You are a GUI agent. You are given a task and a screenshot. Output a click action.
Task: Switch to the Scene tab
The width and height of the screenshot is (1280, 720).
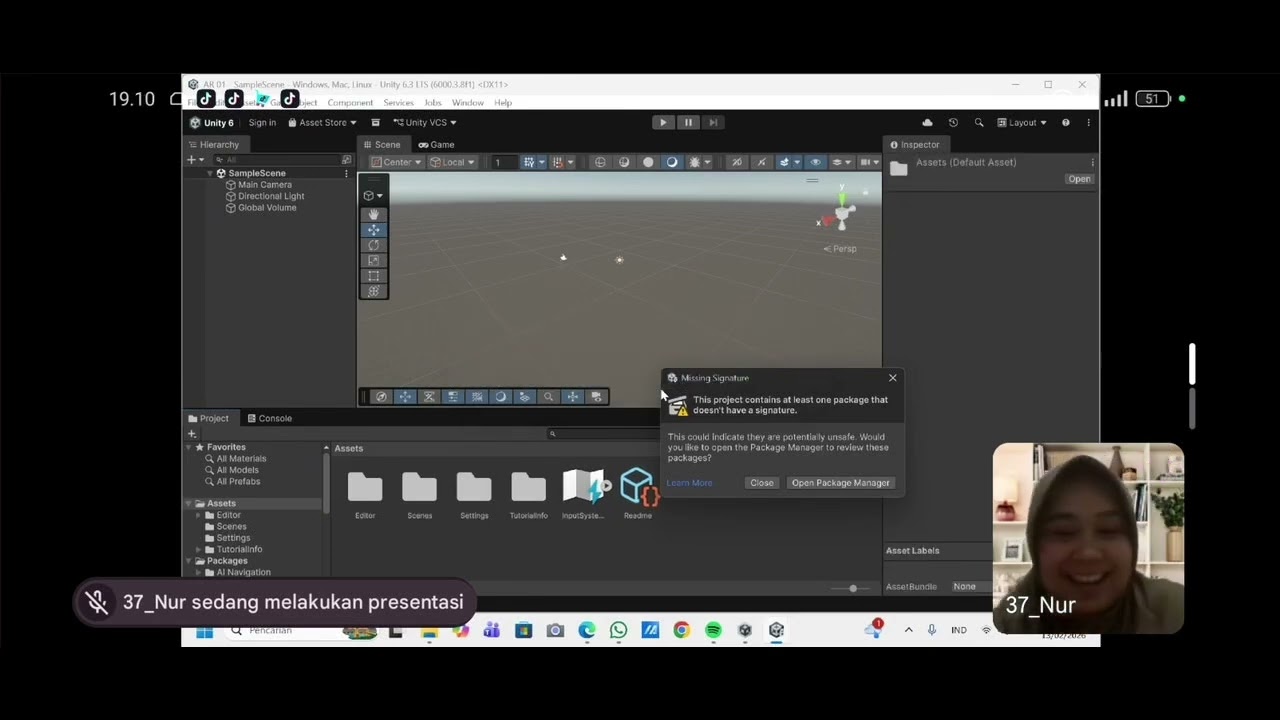381,144
